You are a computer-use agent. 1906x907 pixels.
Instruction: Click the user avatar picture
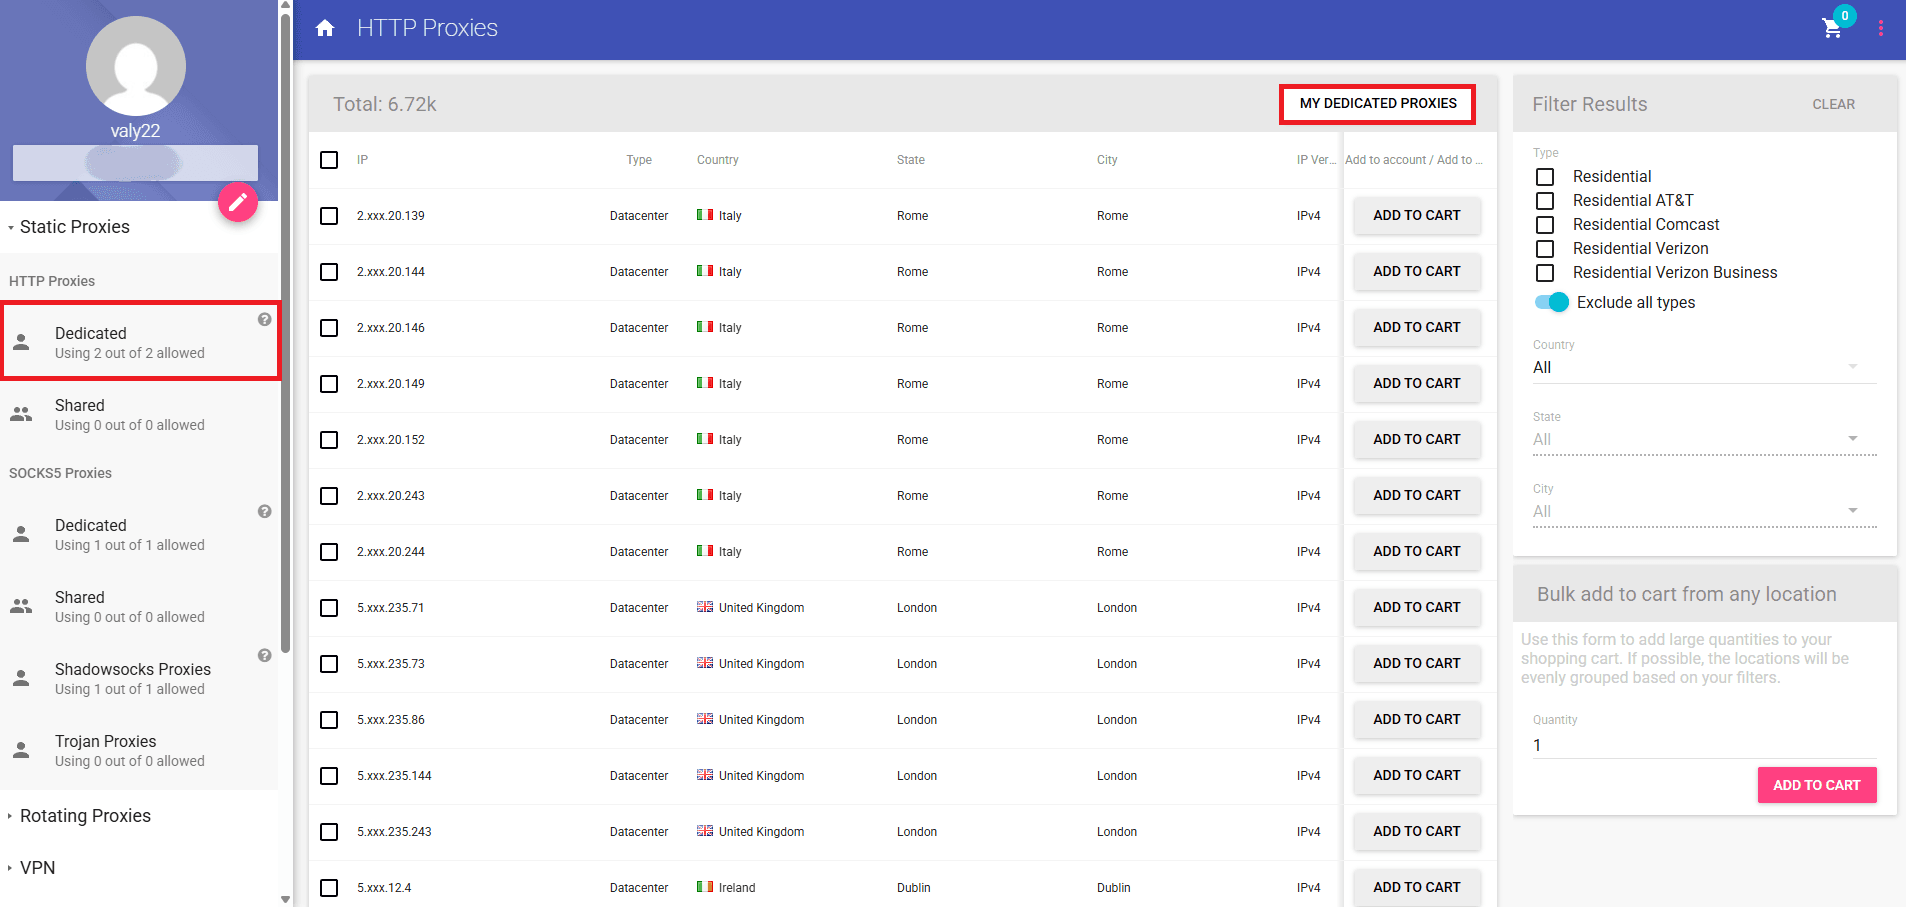136,66
